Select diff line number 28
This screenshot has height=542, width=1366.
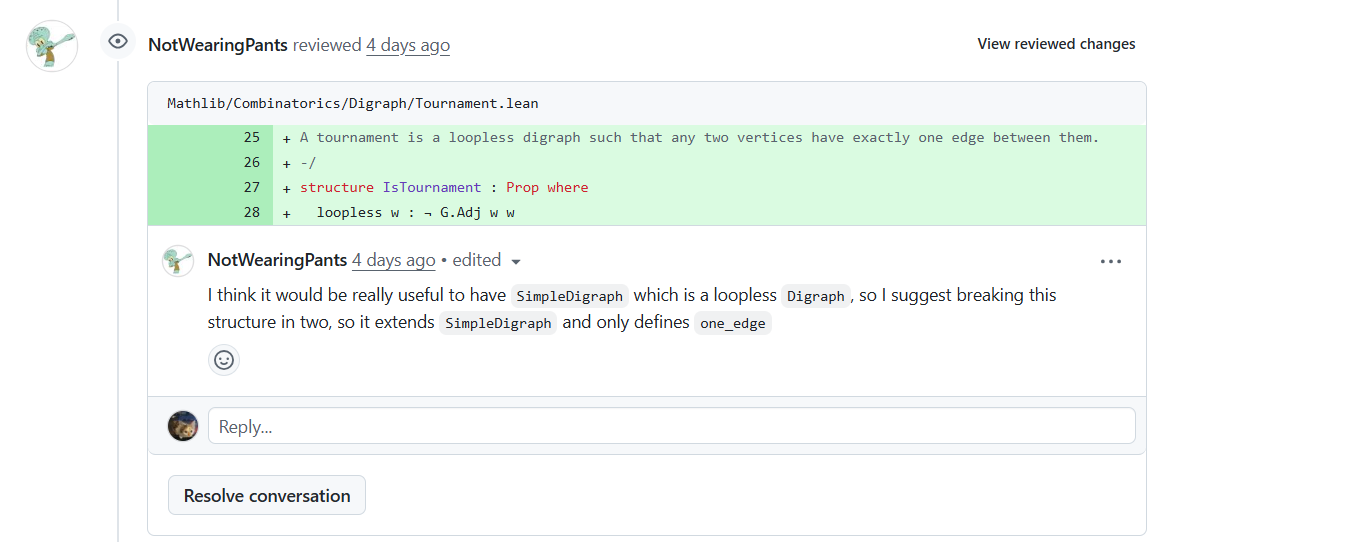(x=251, y=213)
